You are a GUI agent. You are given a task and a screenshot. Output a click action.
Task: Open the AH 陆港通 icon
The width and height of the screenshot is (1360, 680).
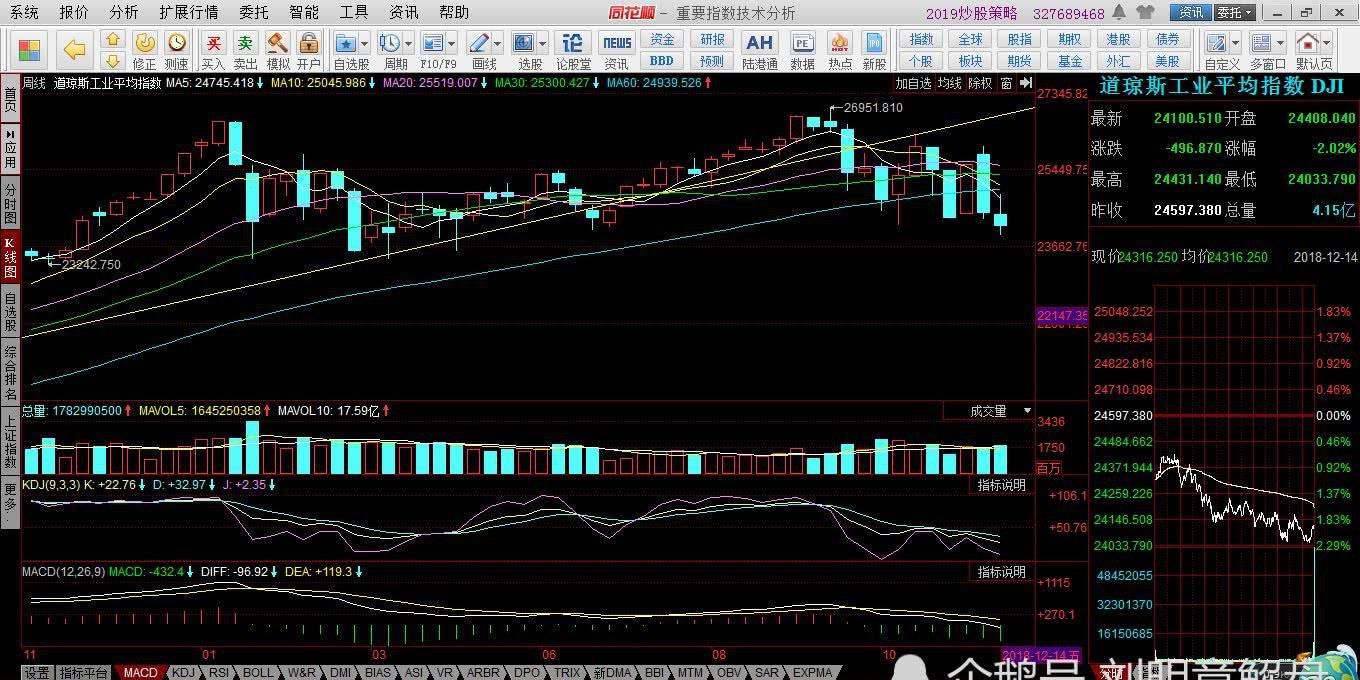760,50
